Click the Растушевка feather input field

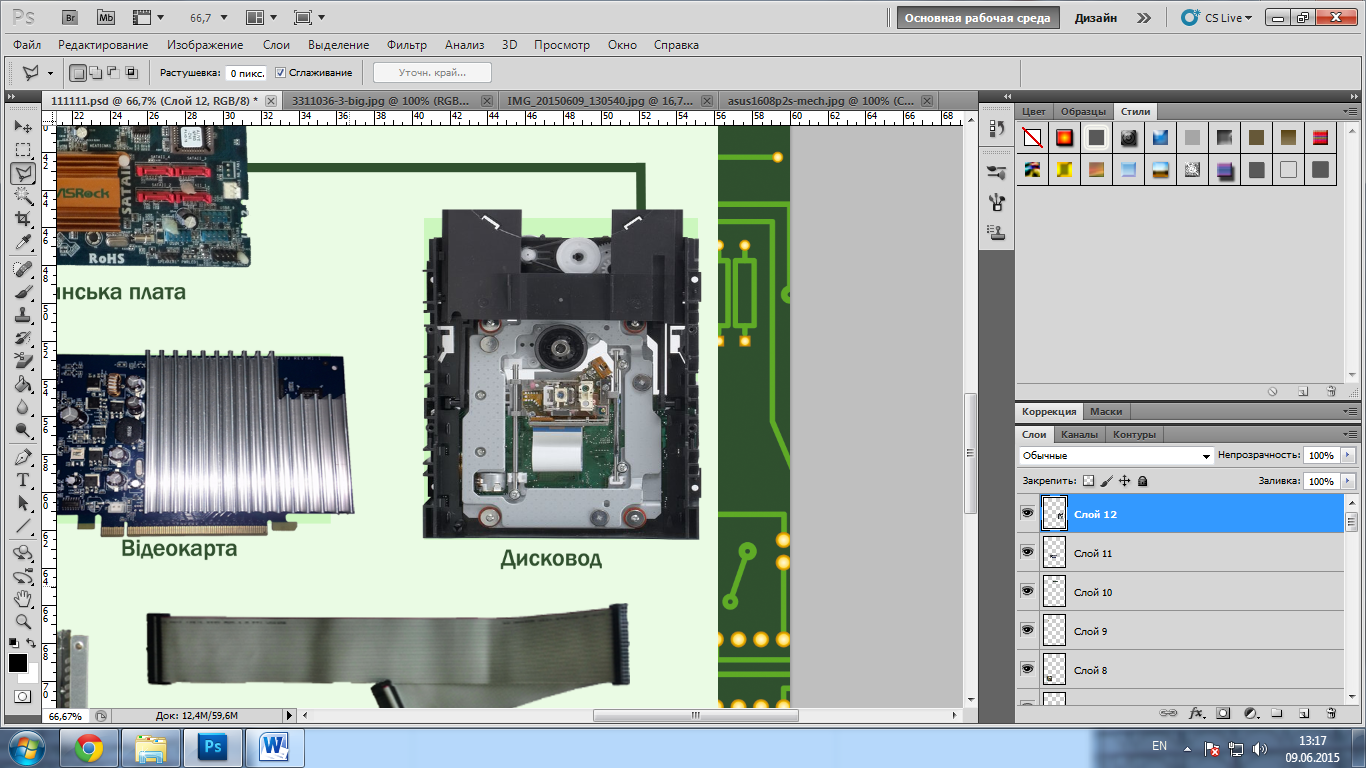(245, 73)
